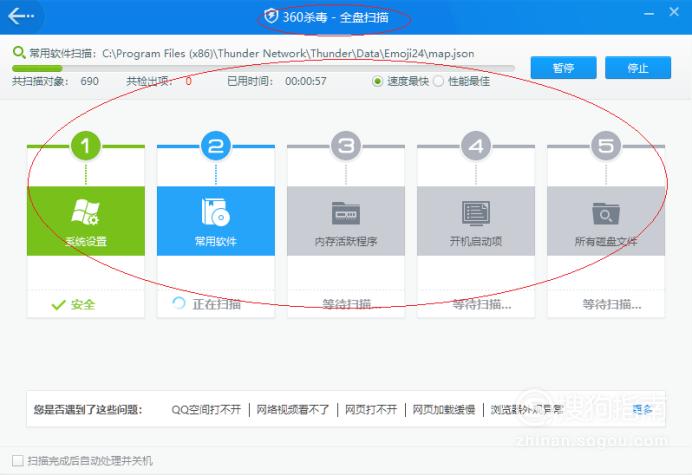Open the QQ空间打不开 help link
The height and width of the screenshot is (475, 692).
[x=206, y=410]
